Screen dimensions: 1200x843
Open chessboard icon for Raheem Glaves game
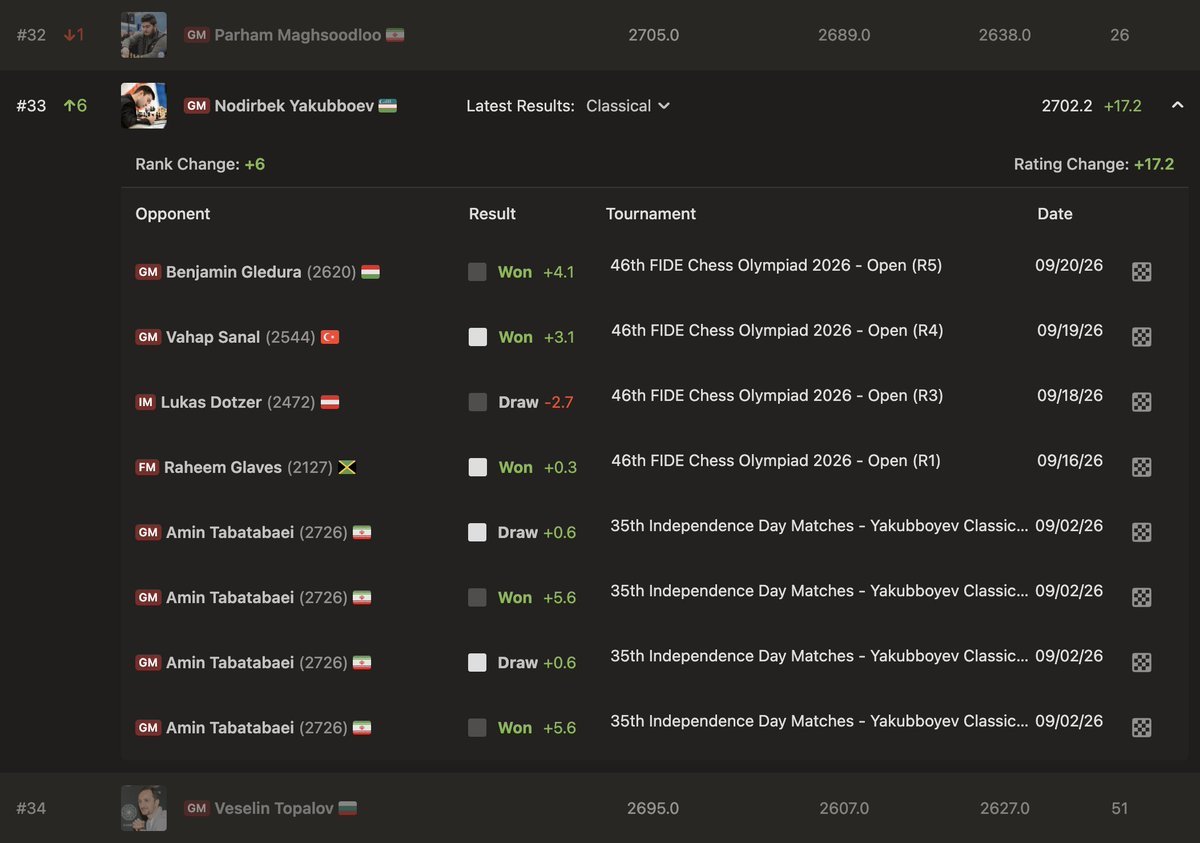point(1141,467)
